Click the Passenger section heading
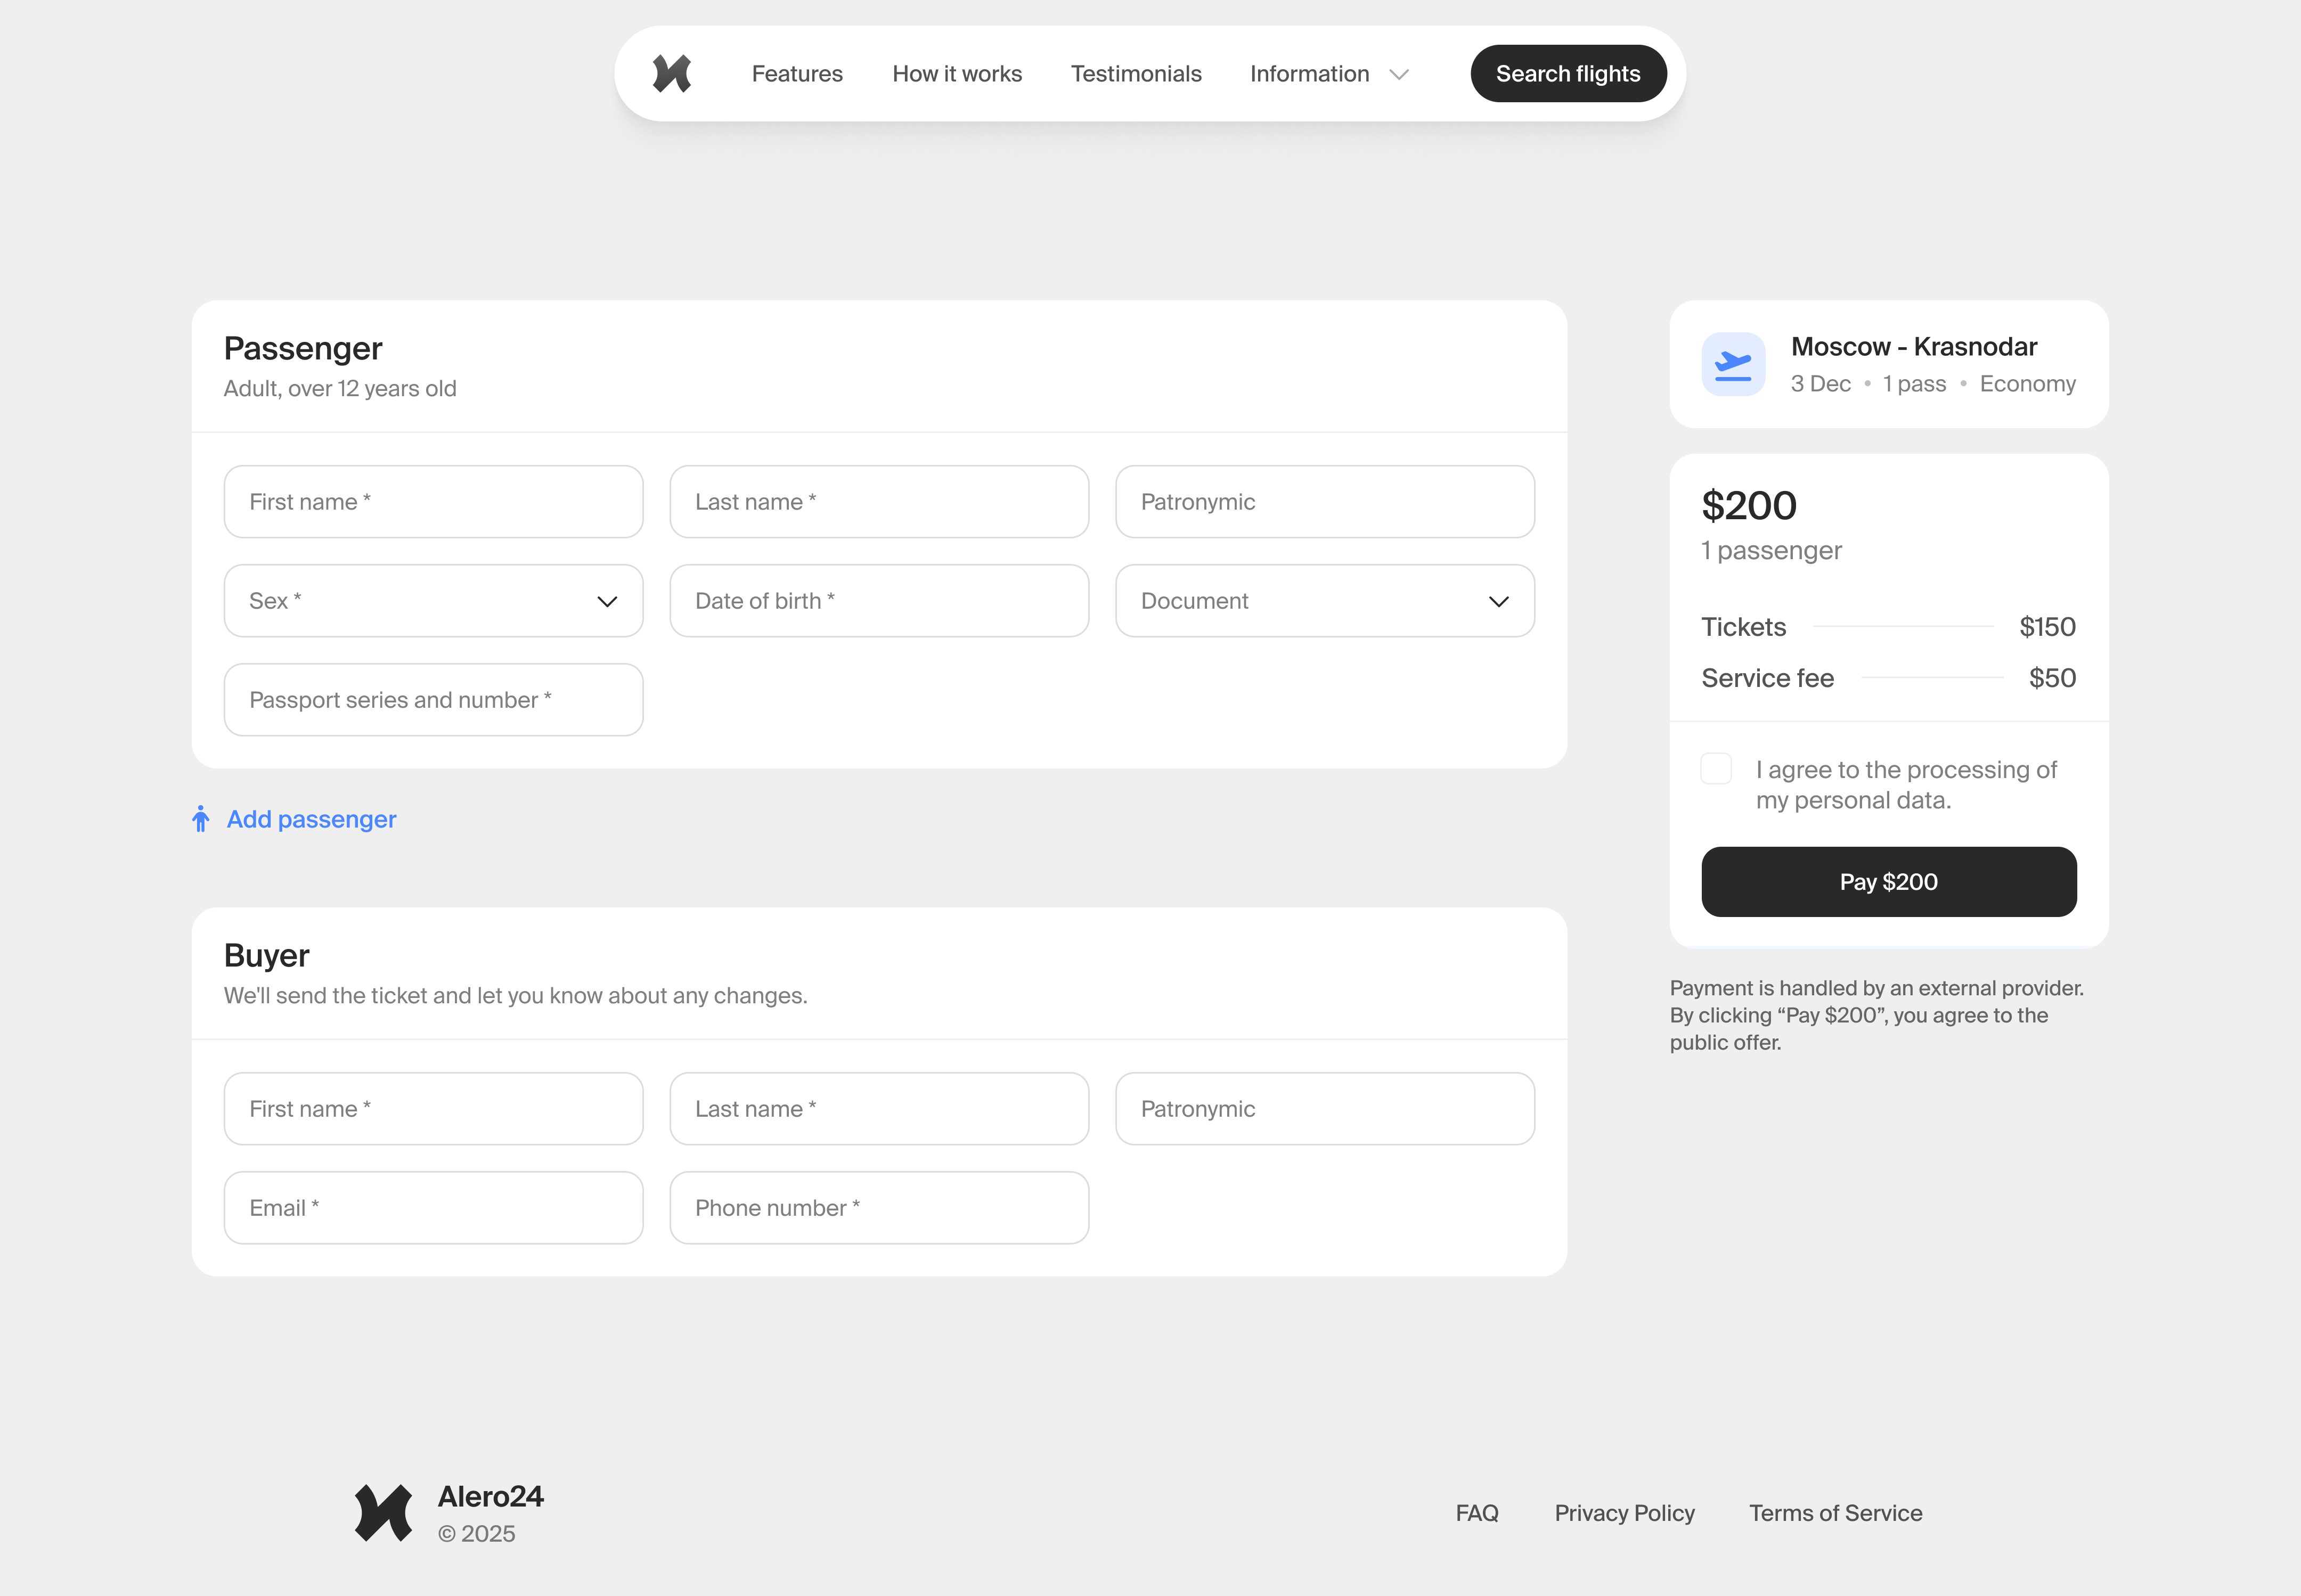2301x1596 pixels. 303,349
